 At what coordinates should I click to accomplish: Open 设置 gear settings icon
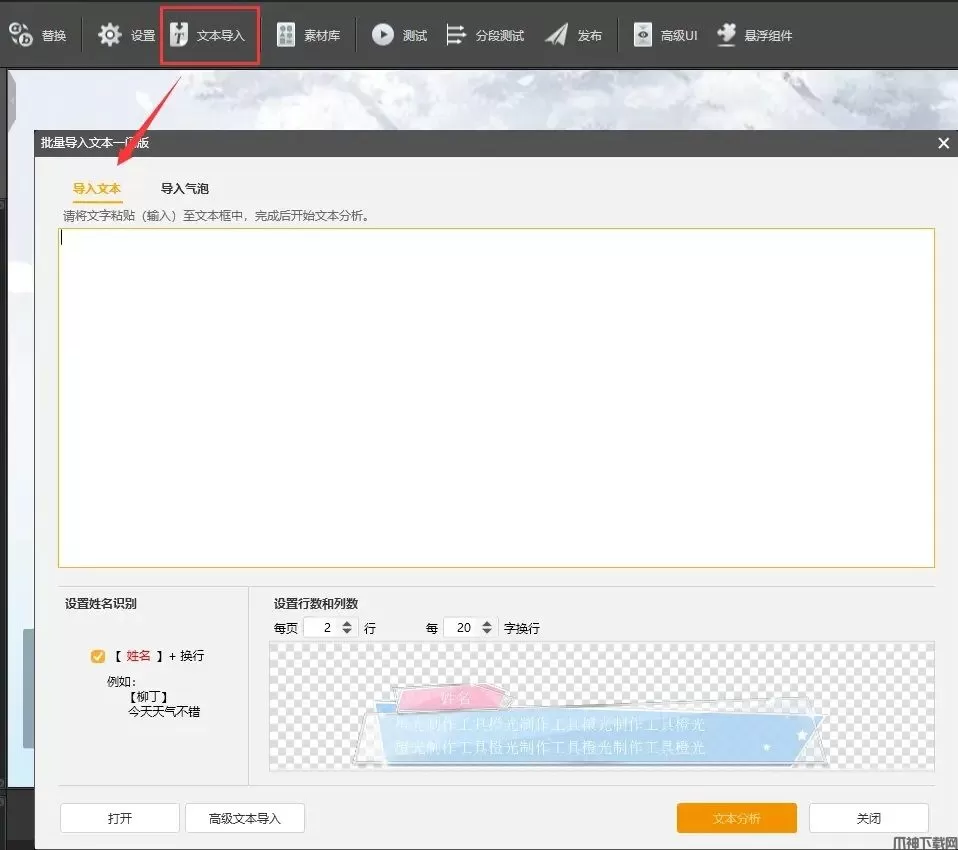pyautogui.click(x=109, y=35)
